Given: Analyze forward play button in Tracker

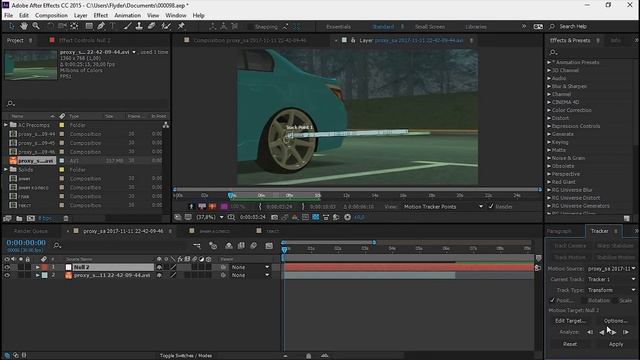Looking at the screenshot, I should click(614, 332).
